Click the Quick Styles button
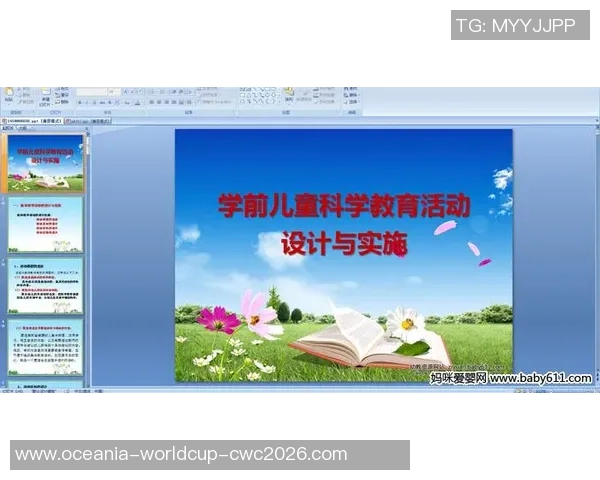600x480 pixels. (304, 95)
